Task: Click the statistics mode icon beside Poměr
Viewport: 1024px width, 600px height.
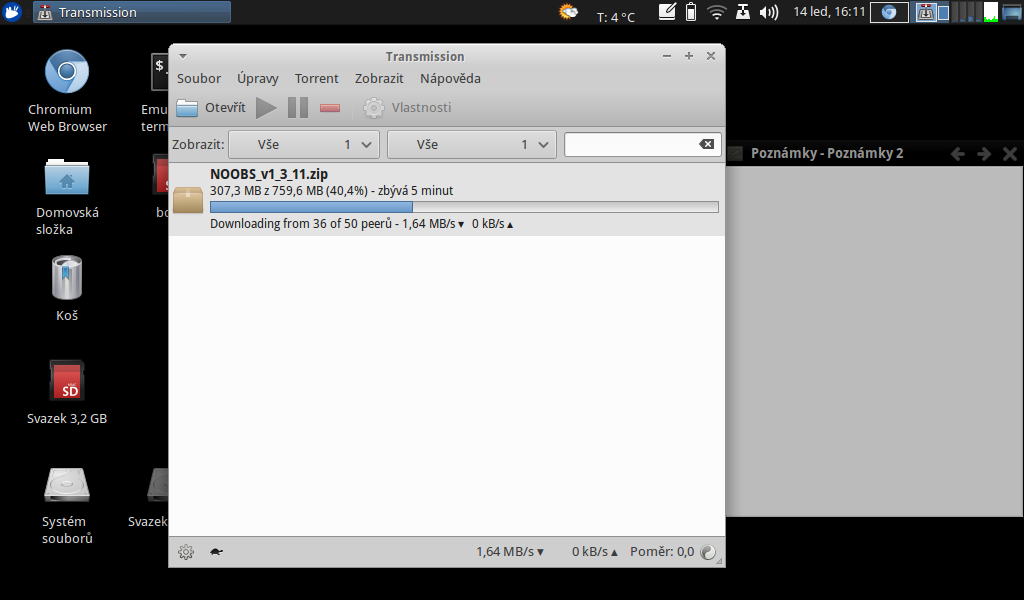Action: (x=708, y=551)
